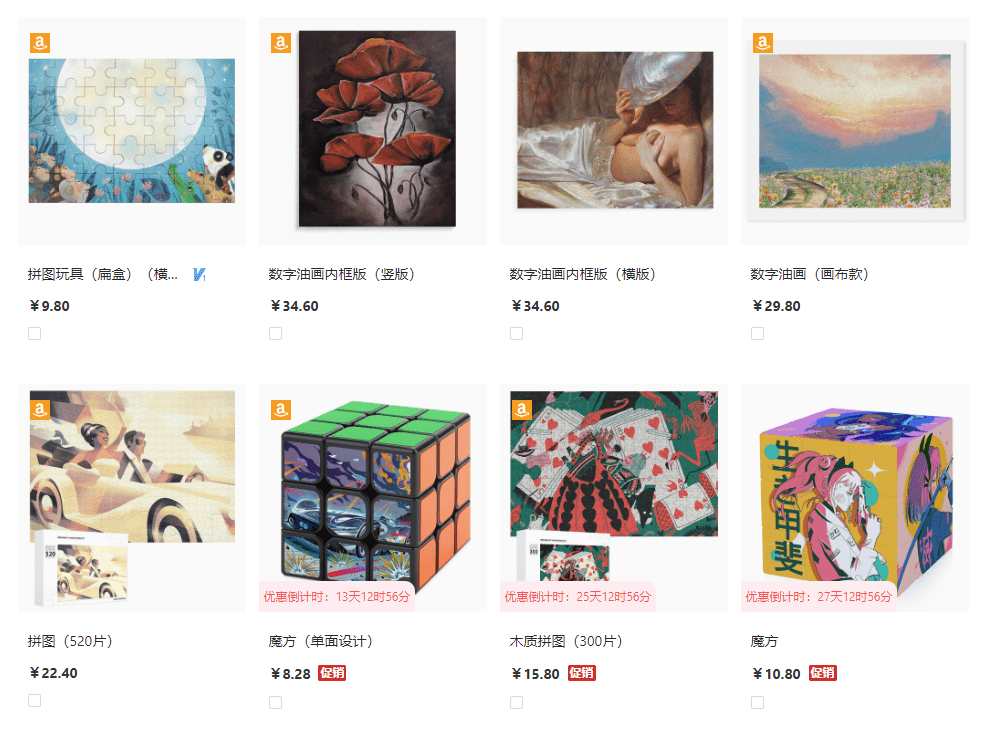986x732 pixels.
Task: Click the Amazon badge on the green Rubik's cube
Action: click(280, 410)
